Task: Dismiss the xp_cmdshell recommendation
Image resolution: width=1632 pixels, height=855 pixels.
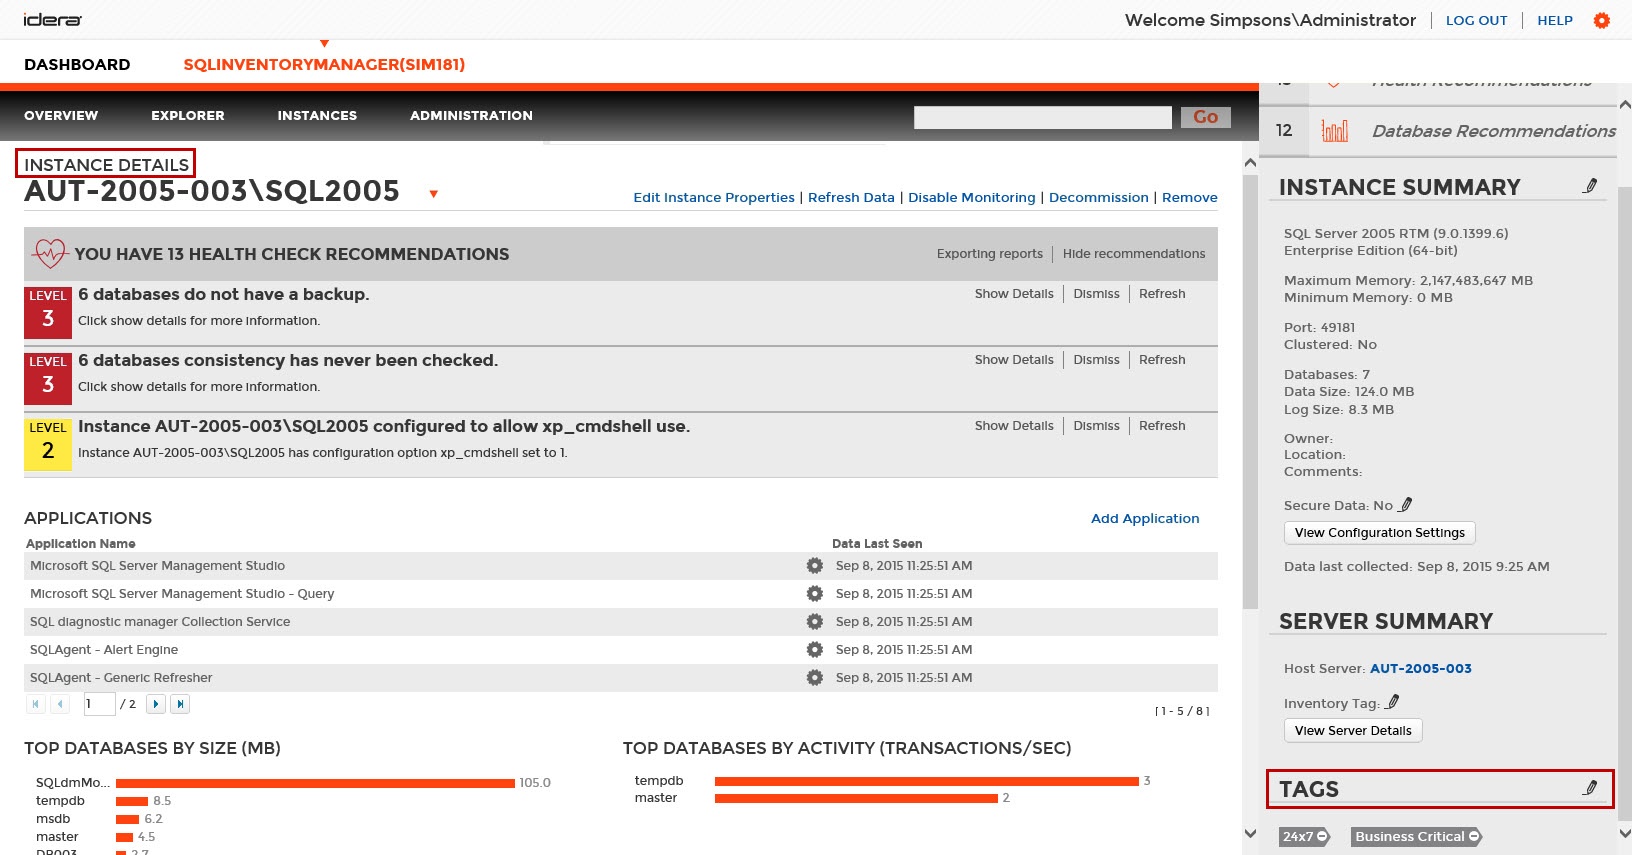Action: [x=1096, y=426]
